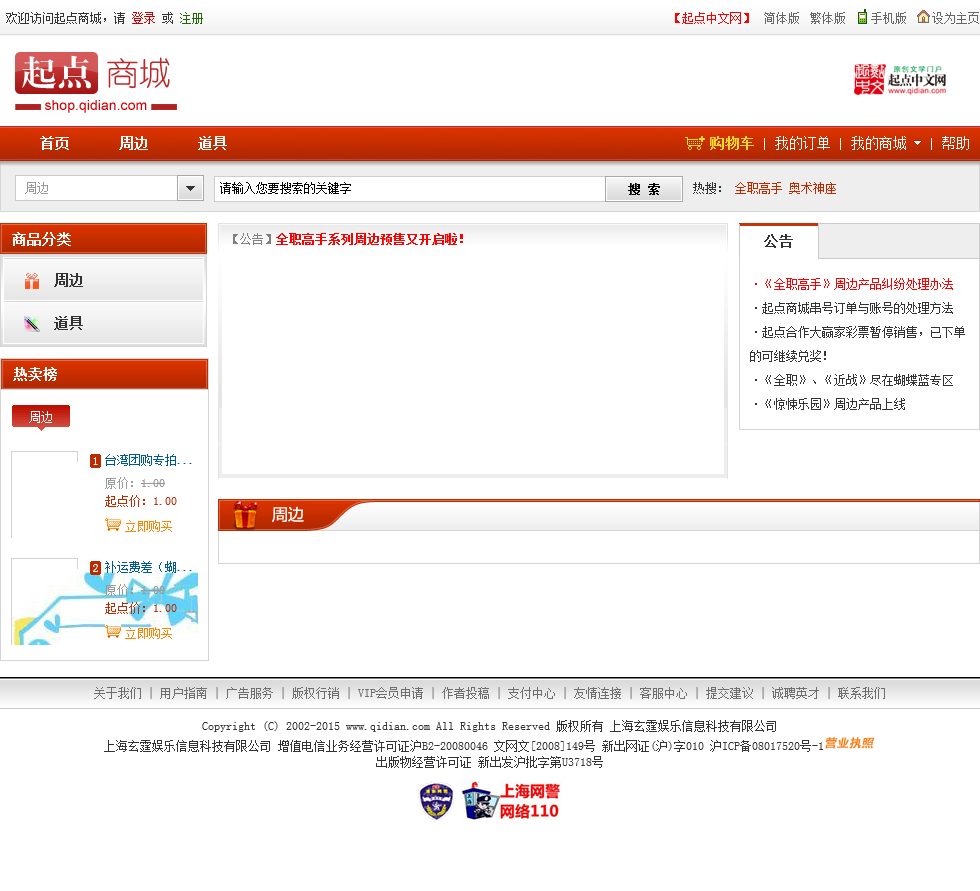Image resolution: width=980 pixels, height=891 pixels.
Task: Open 起点商城串号订单与账号的处理方法 notice
Action: (x=858, y=308)
